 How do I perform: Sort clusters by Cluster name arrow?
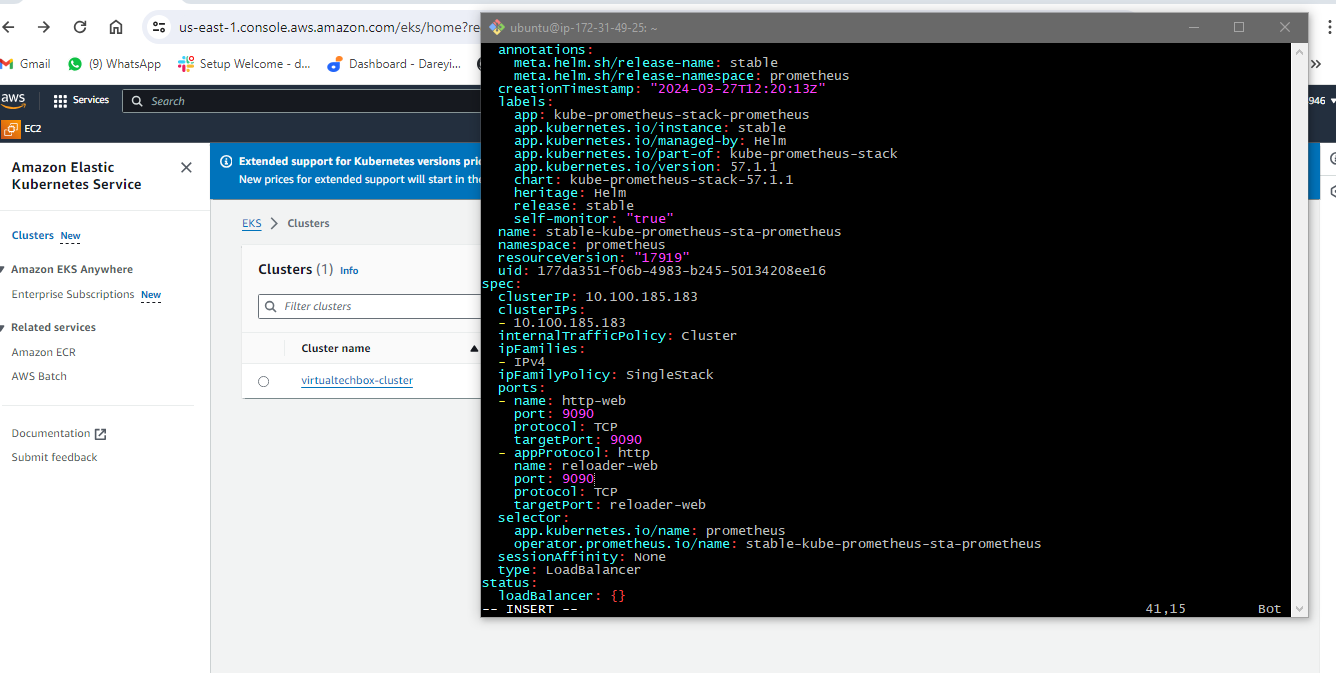click(473, 348)
